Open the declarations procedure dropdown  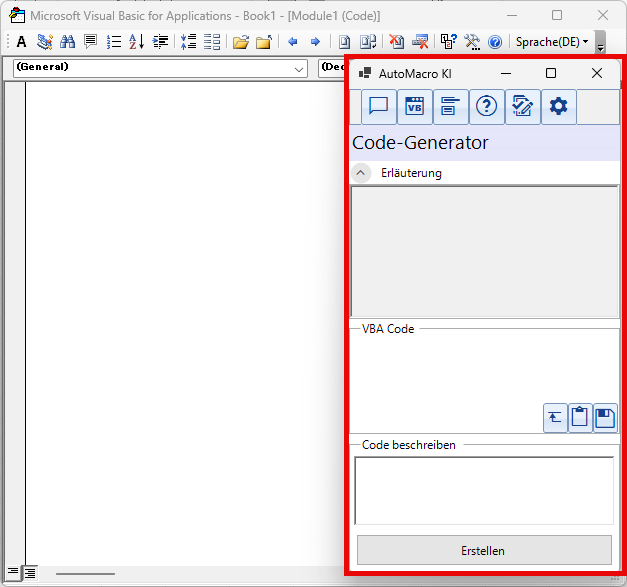point(332,68)
